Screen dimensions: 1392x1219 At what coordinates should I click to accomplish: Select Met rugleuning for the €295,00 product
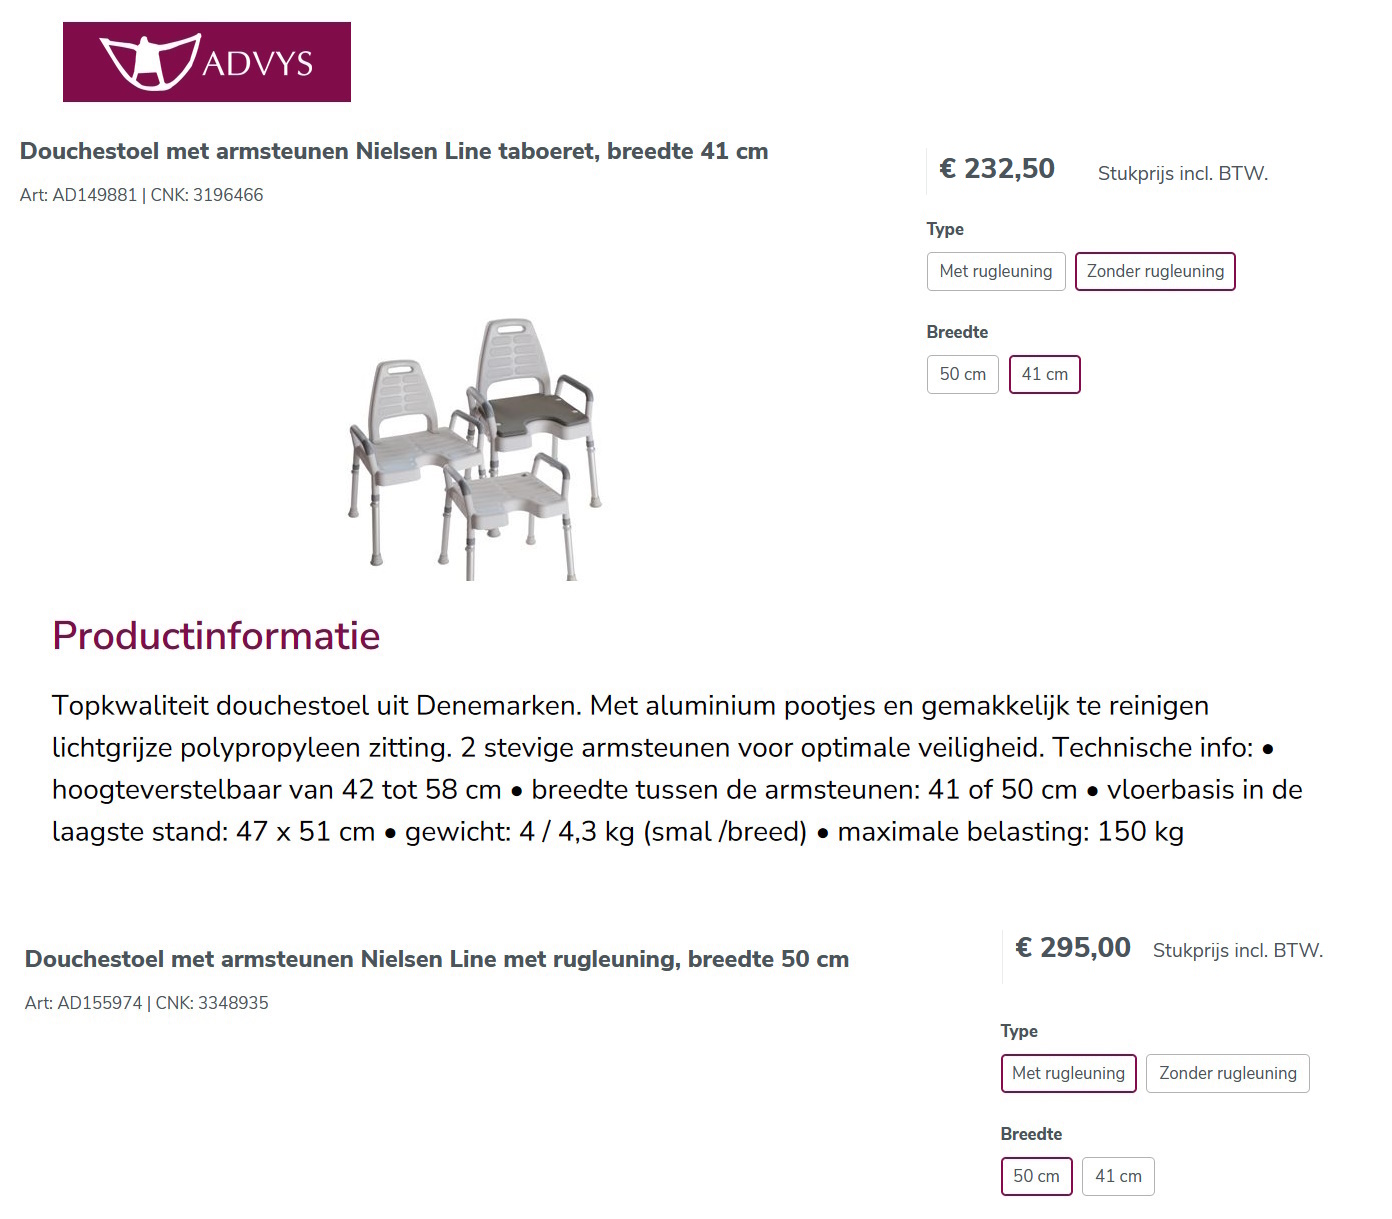(1068, 1074)
